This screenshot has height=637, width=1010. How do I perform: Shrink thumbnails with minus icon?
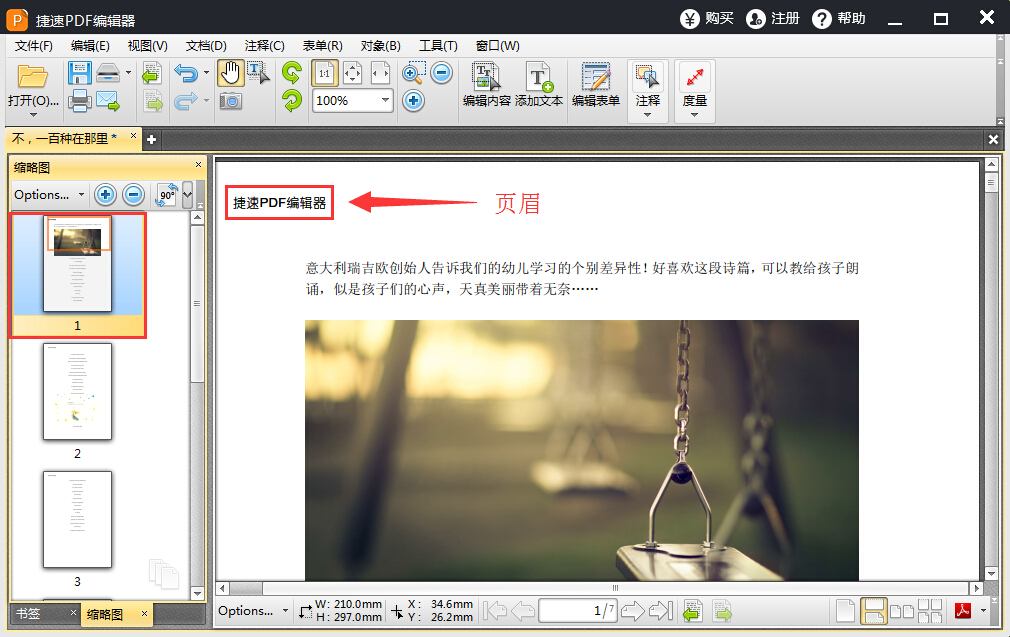(x=133, y=195)
